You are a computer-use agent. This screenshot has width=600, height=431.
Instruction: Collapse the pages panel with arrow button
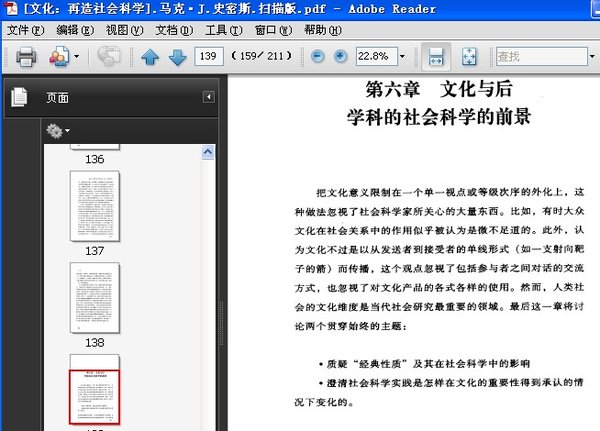(209, 97)
